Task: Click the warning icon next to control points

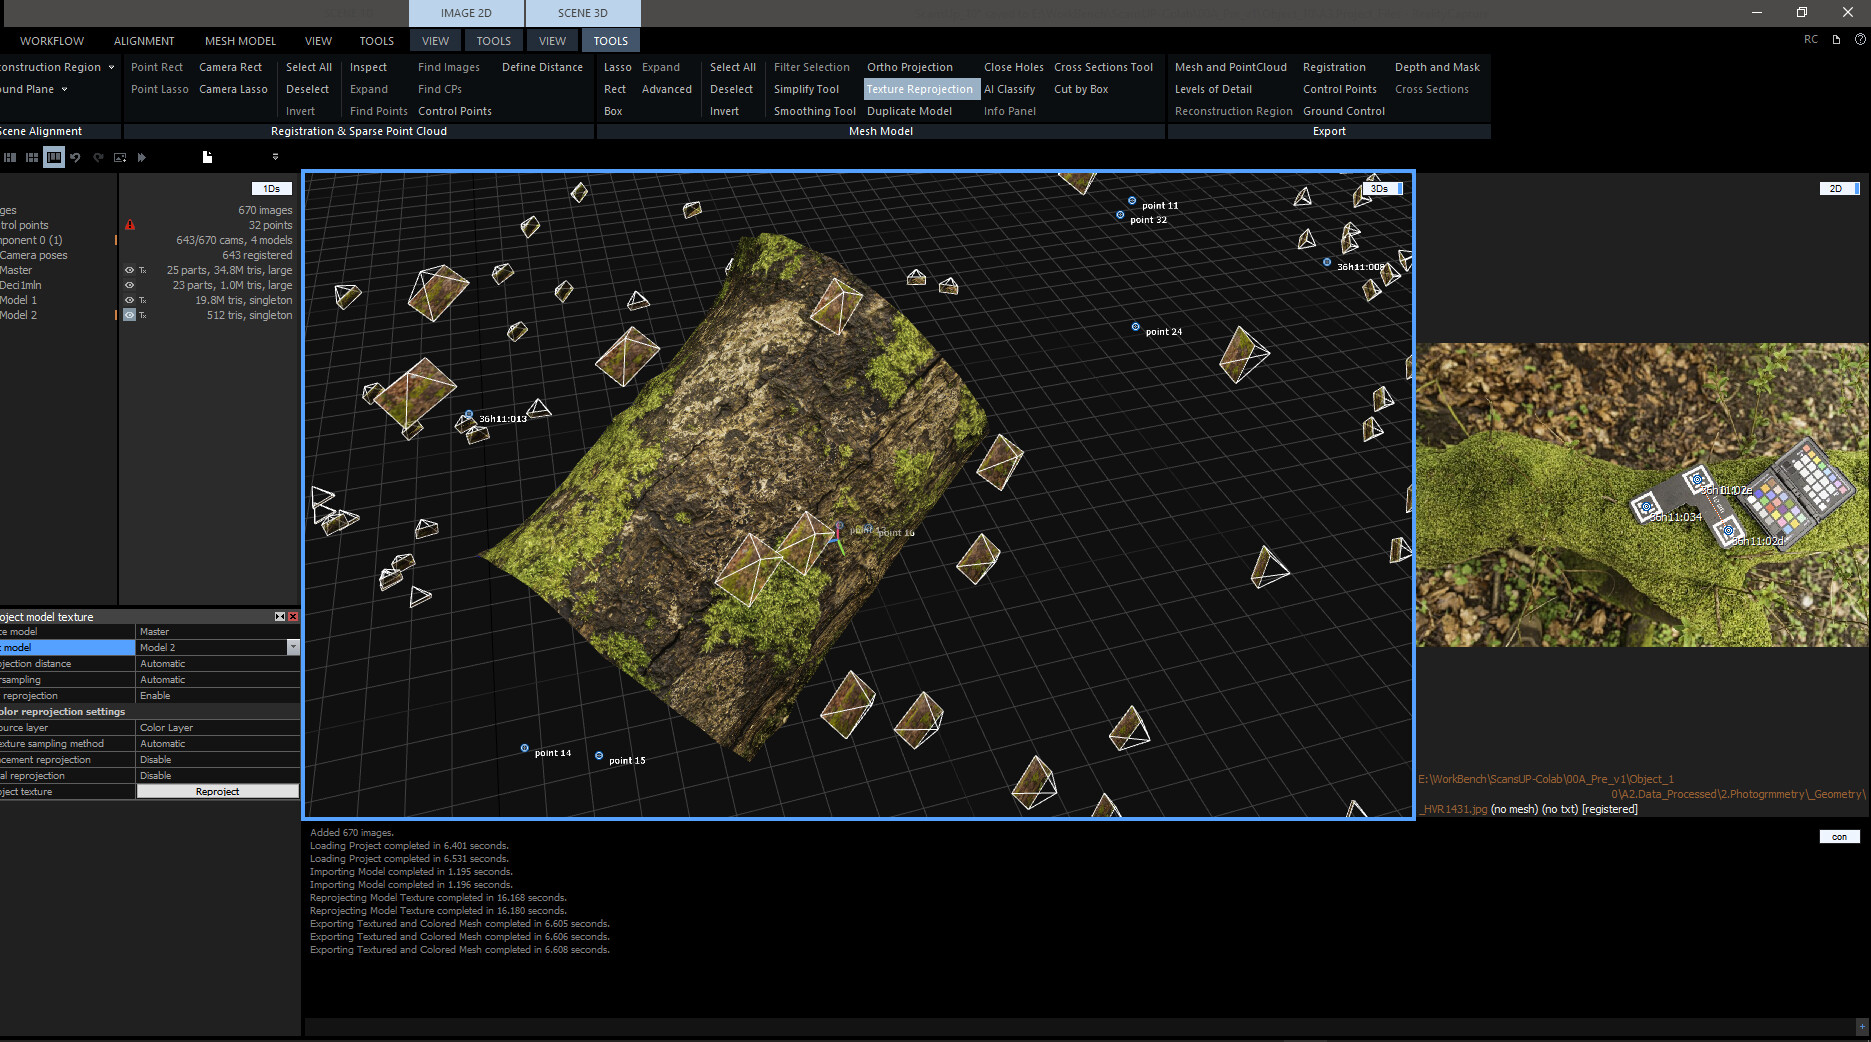Action: 130,225
